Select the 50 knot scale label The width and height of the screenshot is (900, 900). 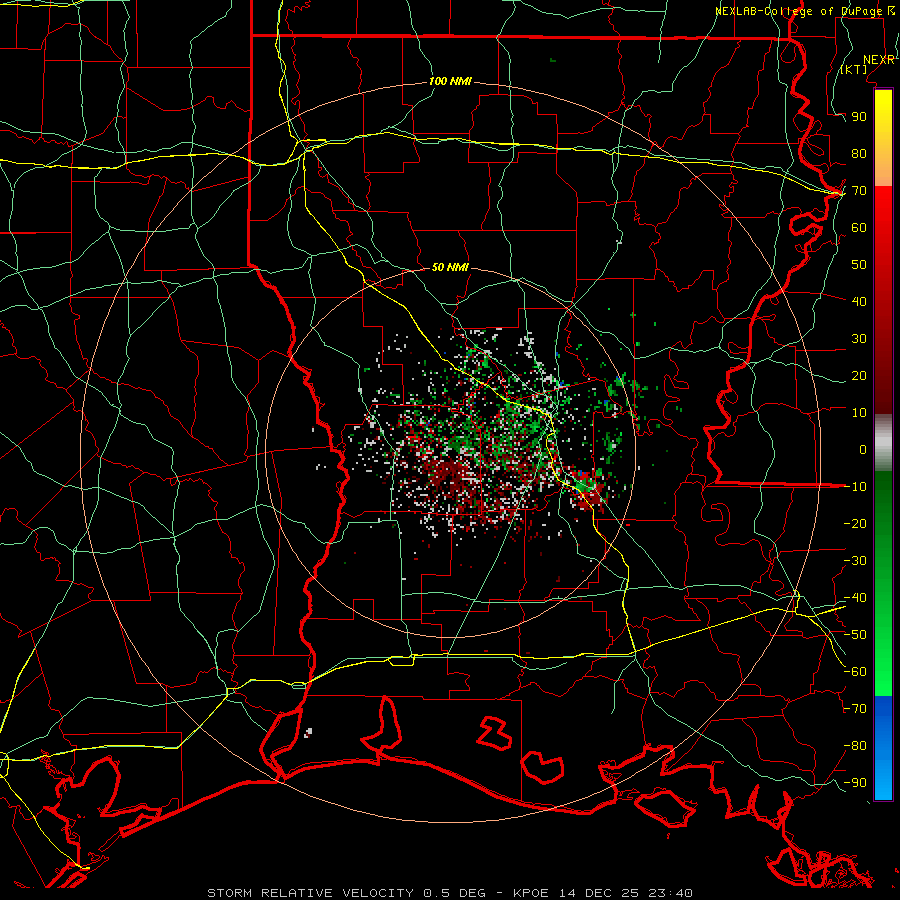click(x=859, y=265)
